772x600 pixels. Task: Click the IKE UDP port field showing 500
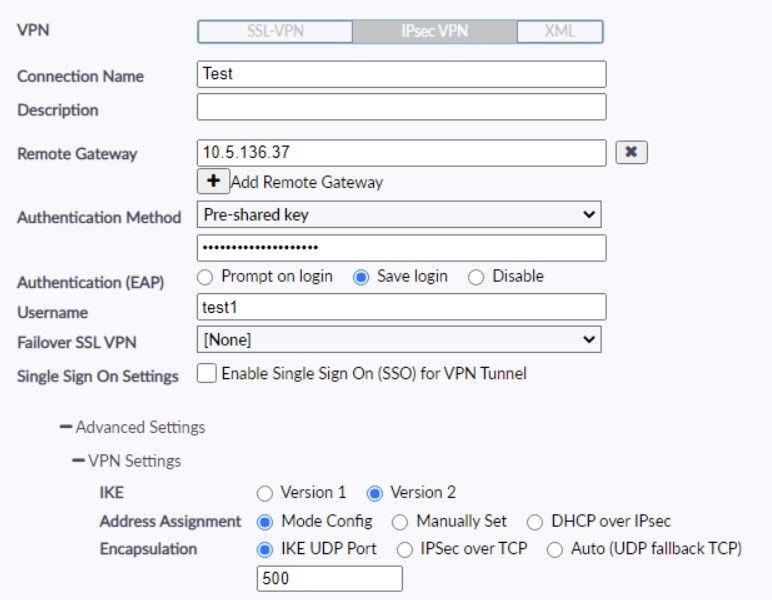tap(329, 578)
